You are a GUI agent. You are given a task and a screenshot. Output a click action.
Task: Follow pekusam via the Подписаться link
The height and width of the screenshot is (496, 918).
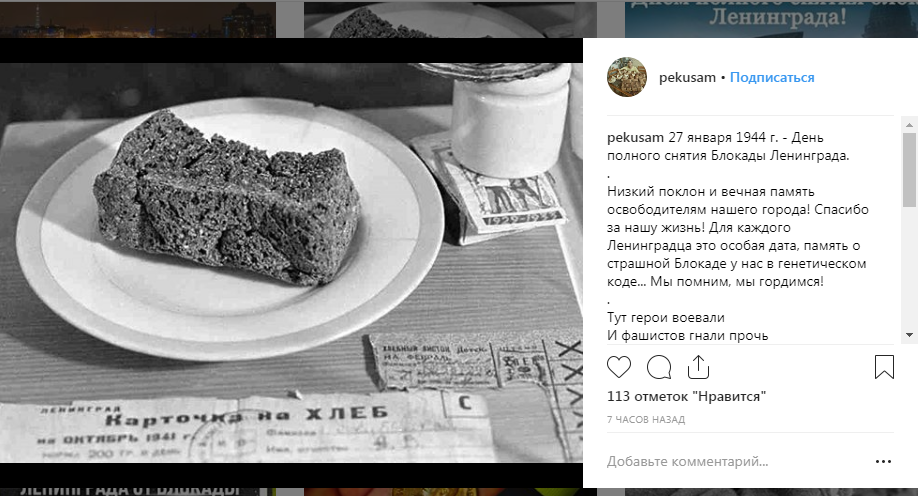772,77
